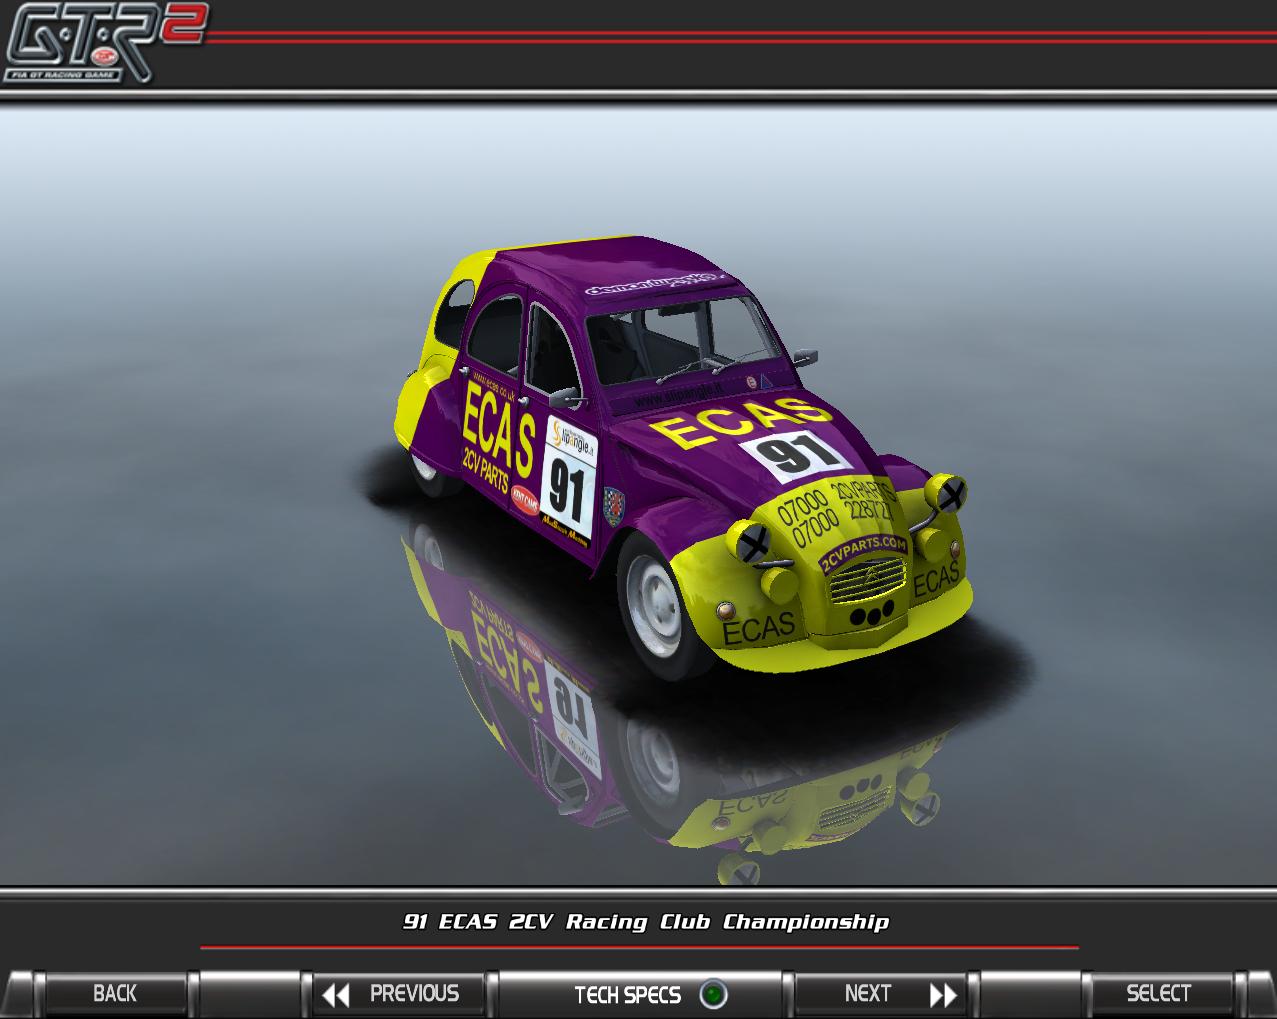
Task: Click the large ECAS logo on car side
Action: (497, 430)
